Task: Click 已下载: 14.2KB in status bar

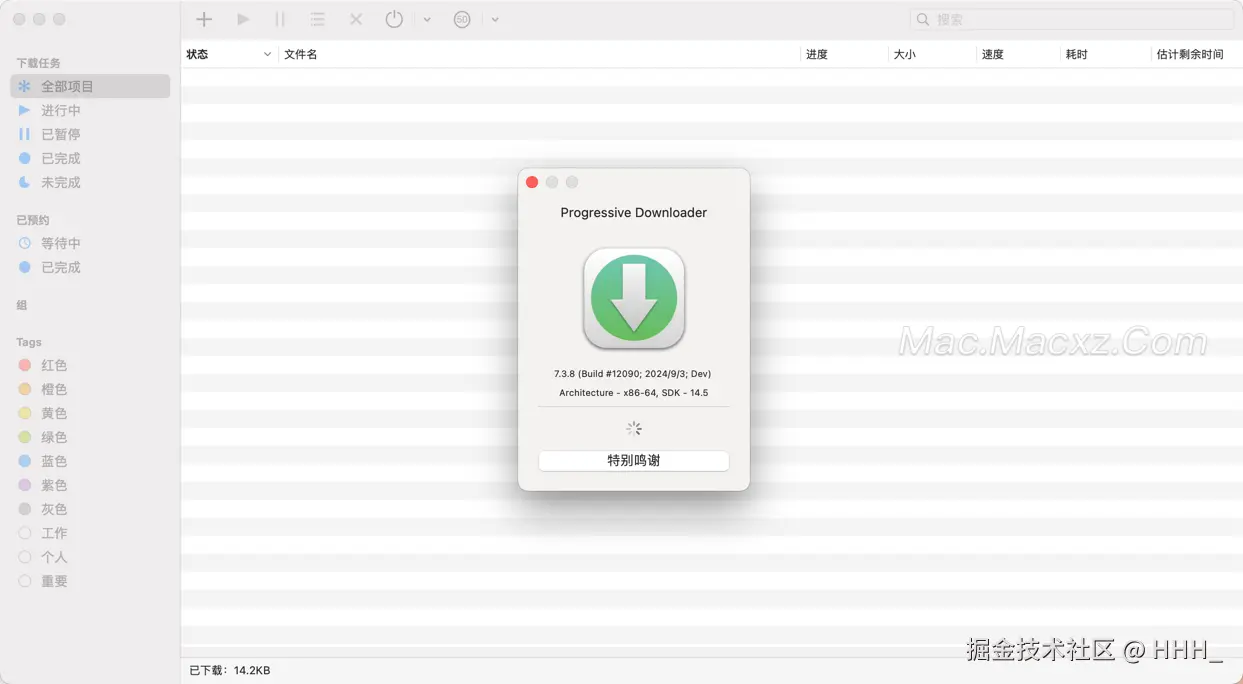Action: click(230, 670)
